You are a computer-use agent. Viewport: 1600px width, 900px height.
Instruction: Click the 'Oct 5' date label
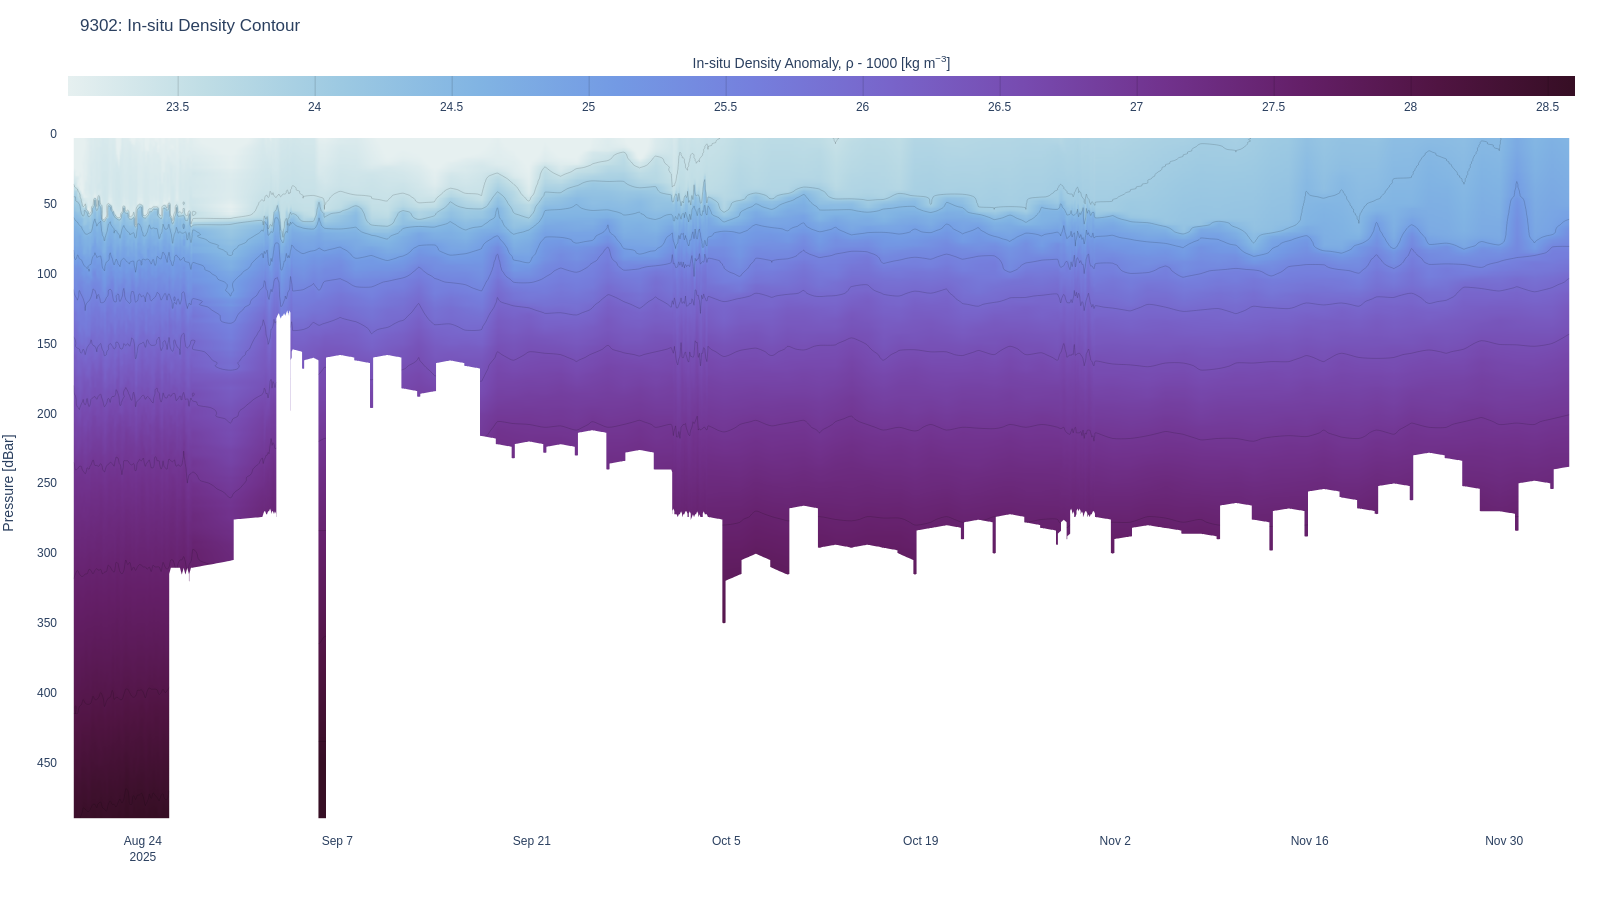[726, 841]
